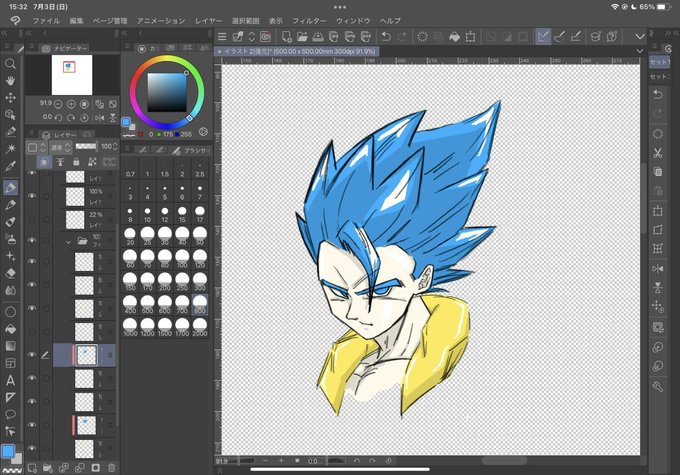
Task: Select the Frame border tool
Action: coord(10,363)
